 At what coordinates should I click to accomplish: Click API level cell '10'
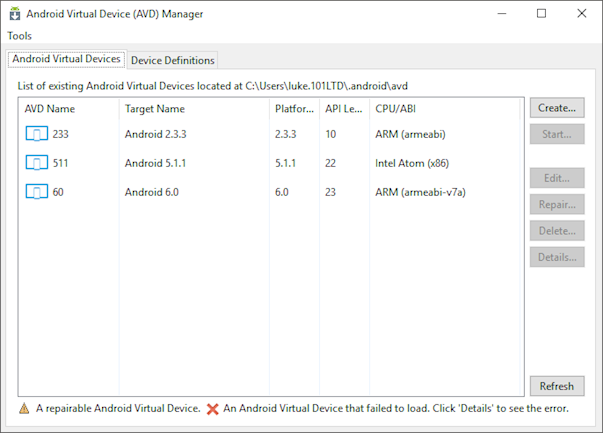pos(331,134)
